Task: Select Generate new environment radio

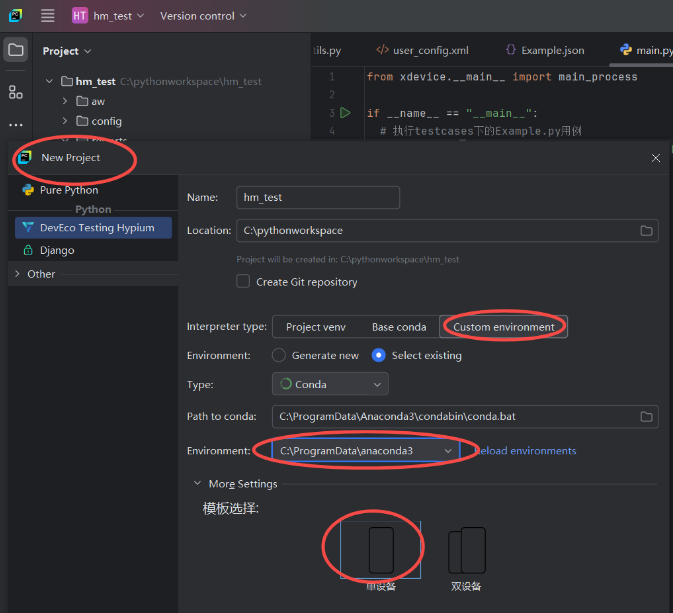Action: pos(279,355)
